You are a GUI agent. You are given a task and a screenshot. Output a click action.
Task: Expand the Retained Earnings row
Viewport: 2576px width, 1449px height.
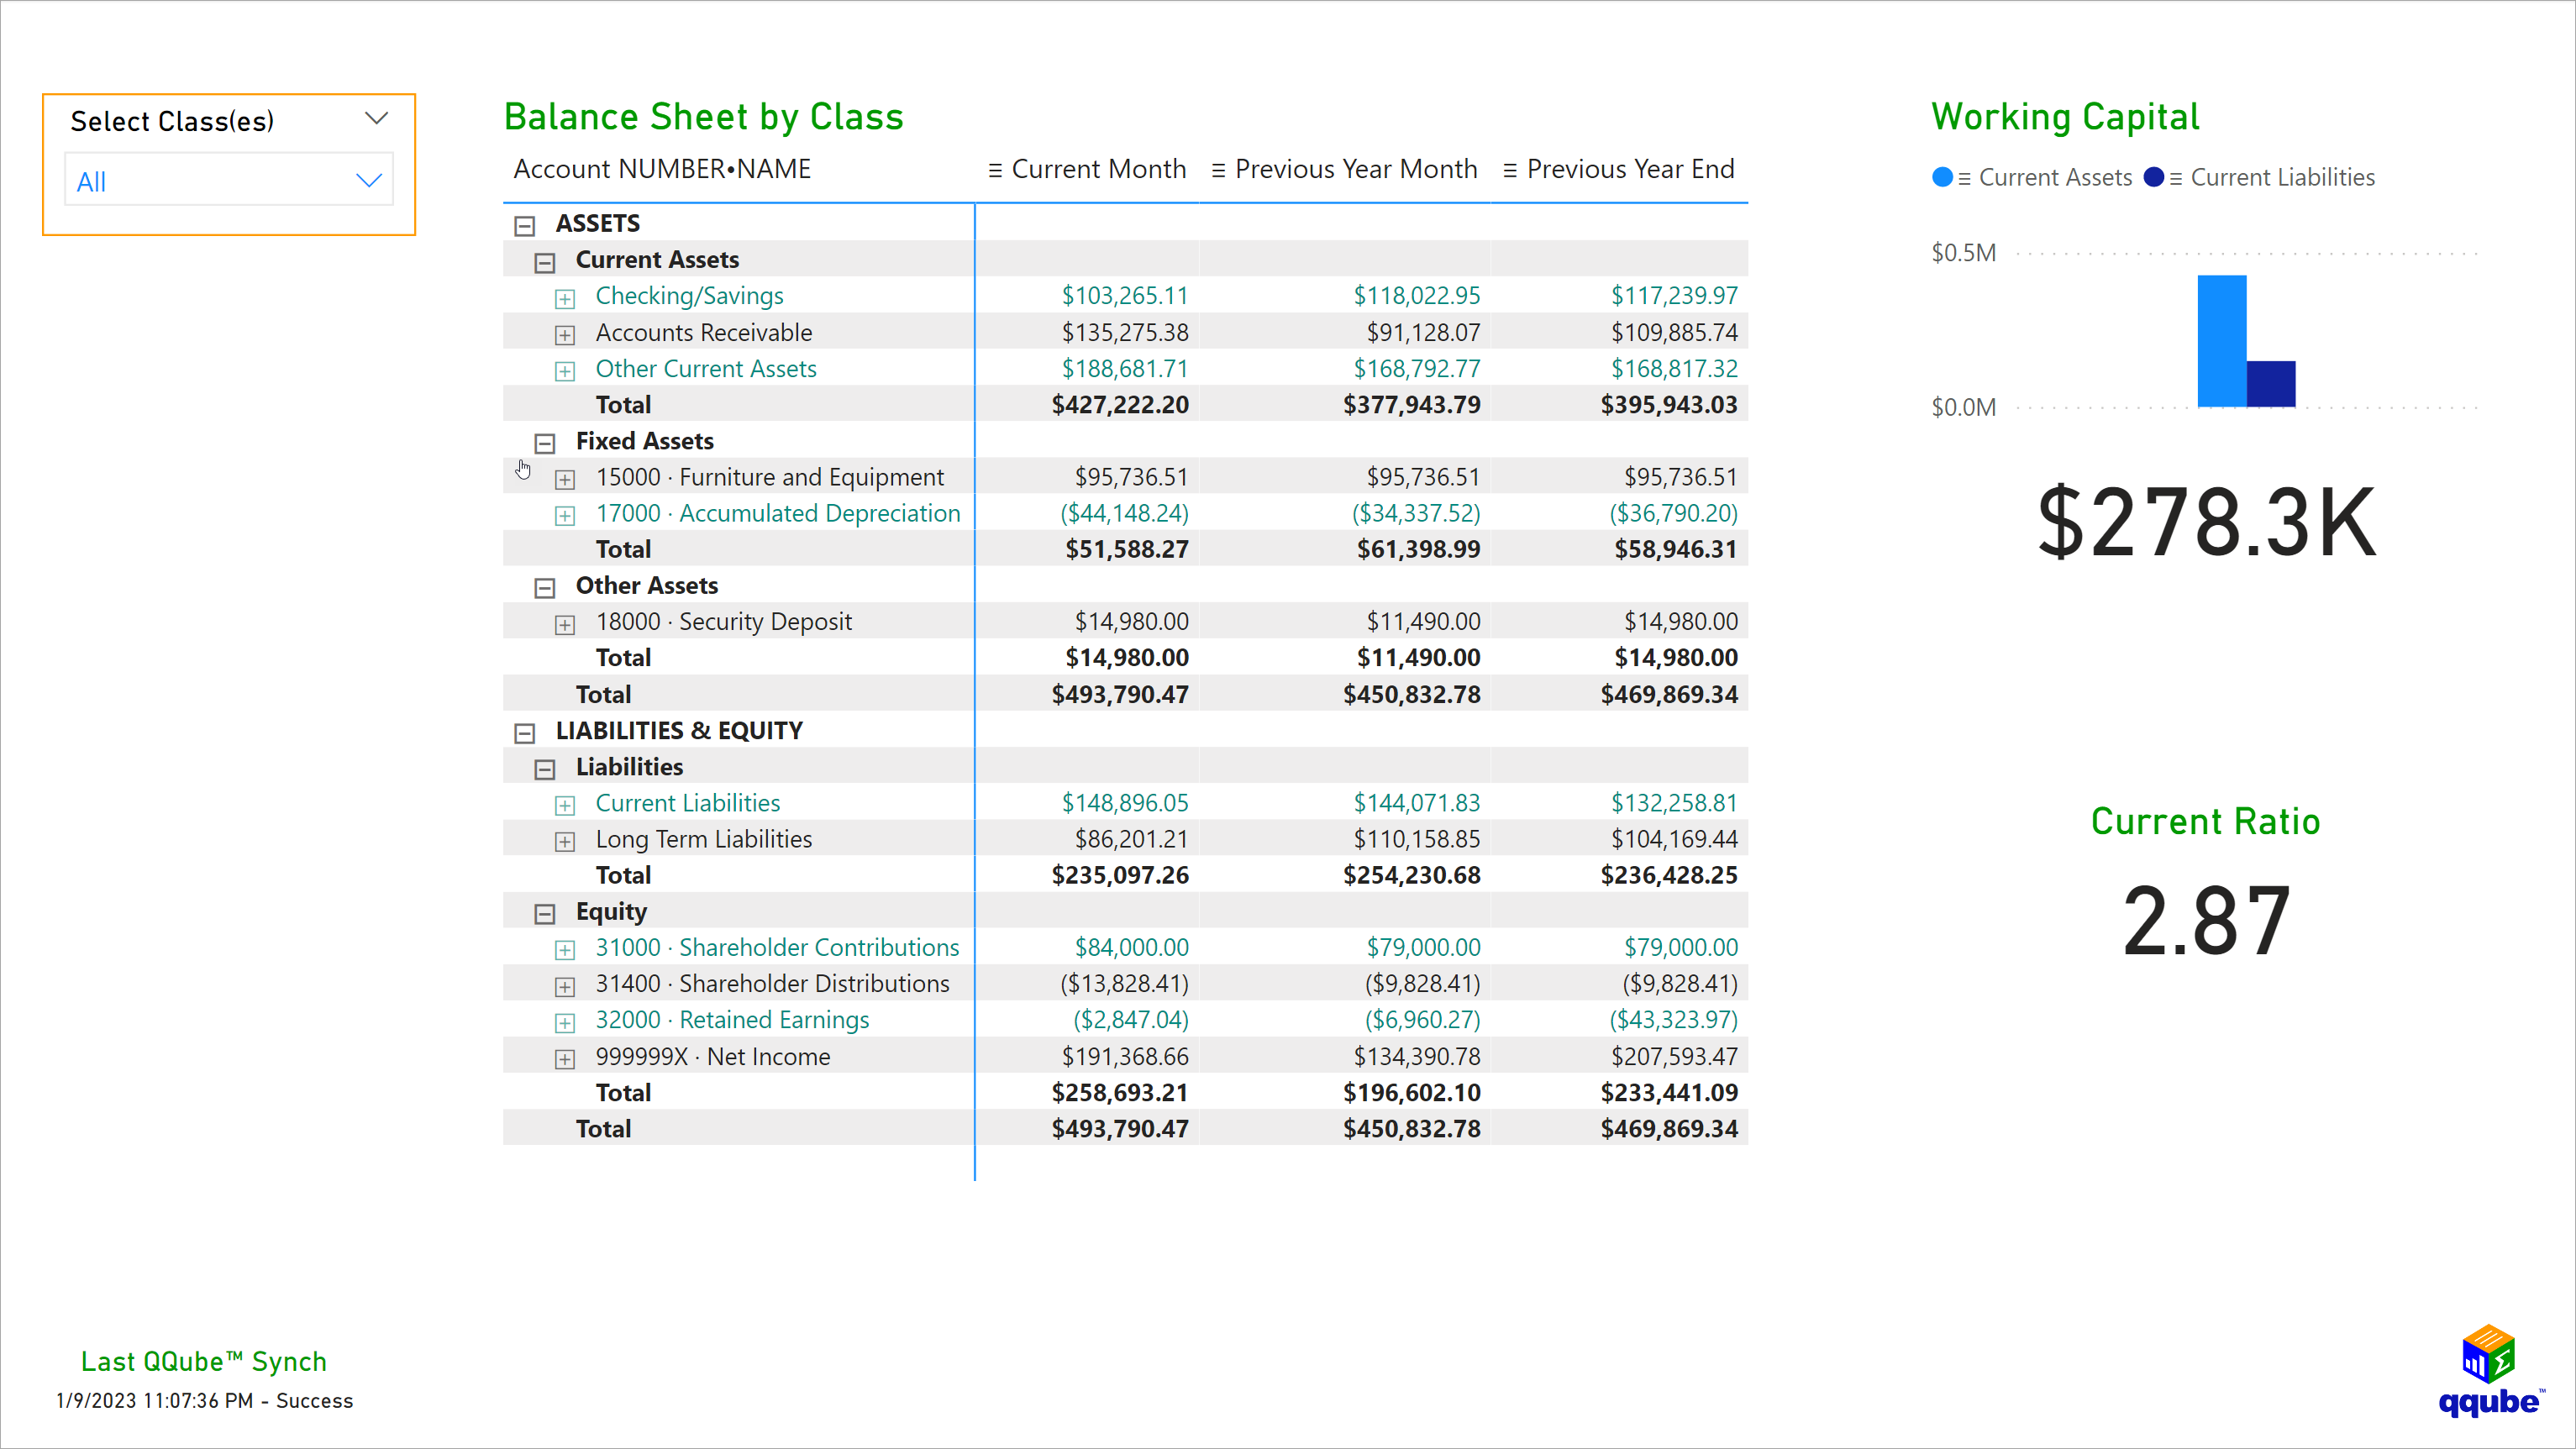(x=566, y=1019)
